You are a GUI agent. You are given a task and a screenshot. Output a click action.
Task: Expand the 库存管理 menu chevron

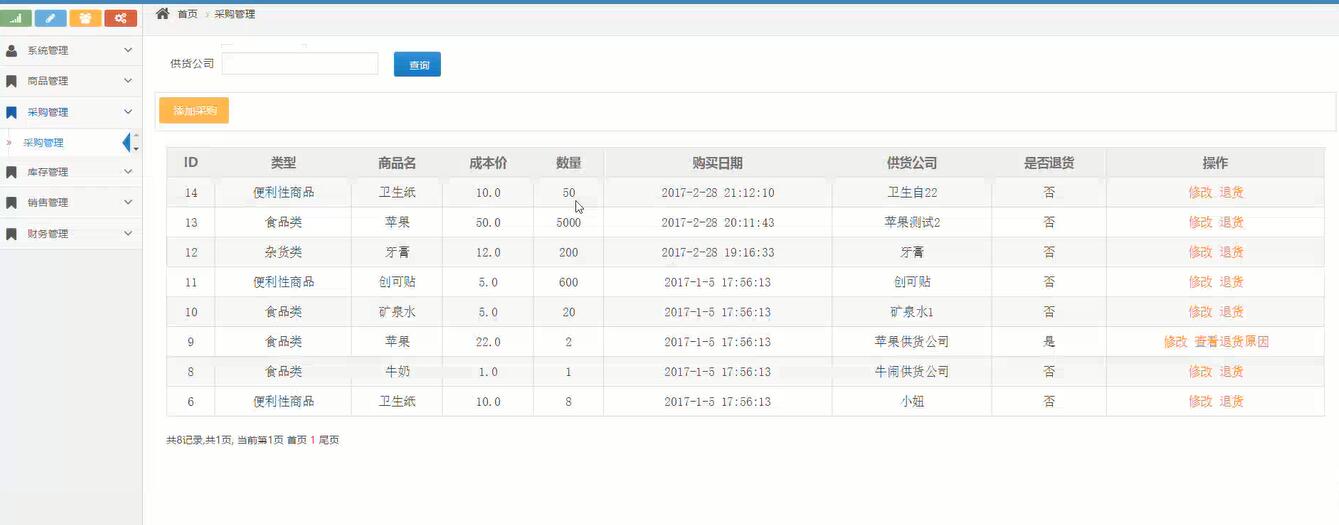[128, 172]
